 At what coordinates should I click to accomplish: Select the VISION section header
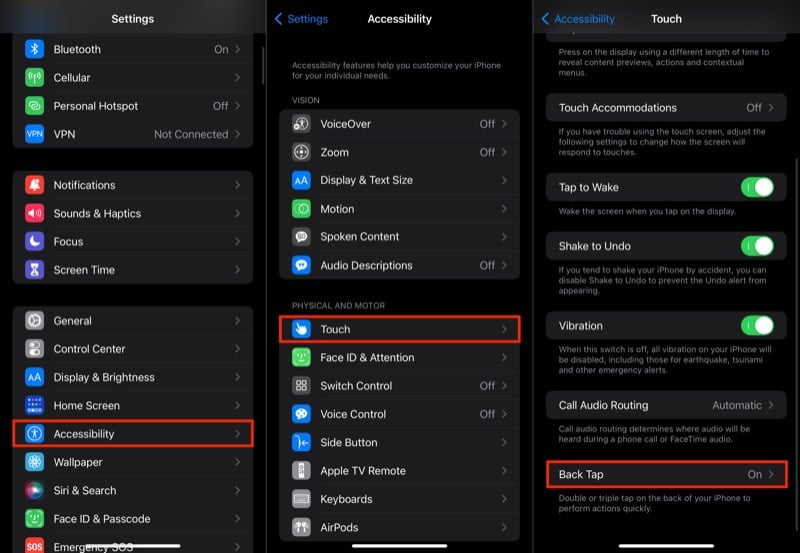(x=306, y=100)
